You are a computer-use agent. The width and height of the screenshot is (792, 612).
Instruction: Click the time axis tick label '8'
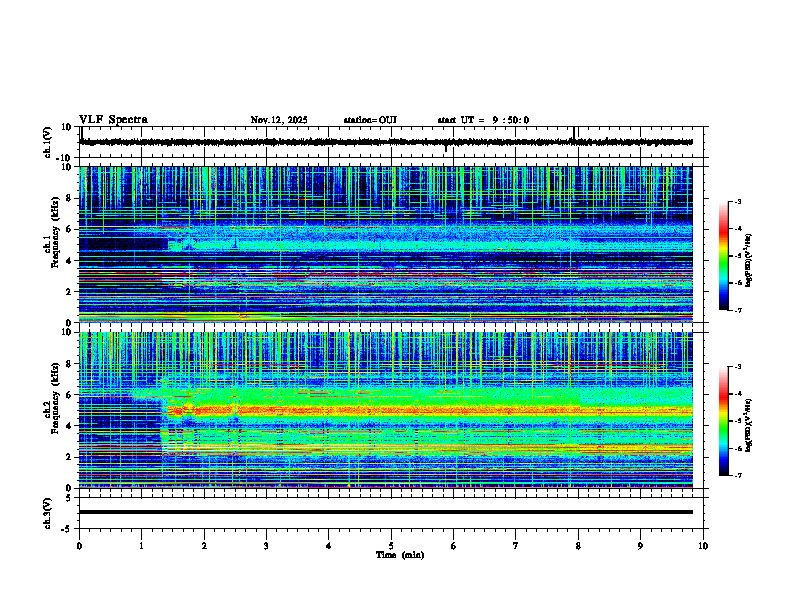point(578,546)
